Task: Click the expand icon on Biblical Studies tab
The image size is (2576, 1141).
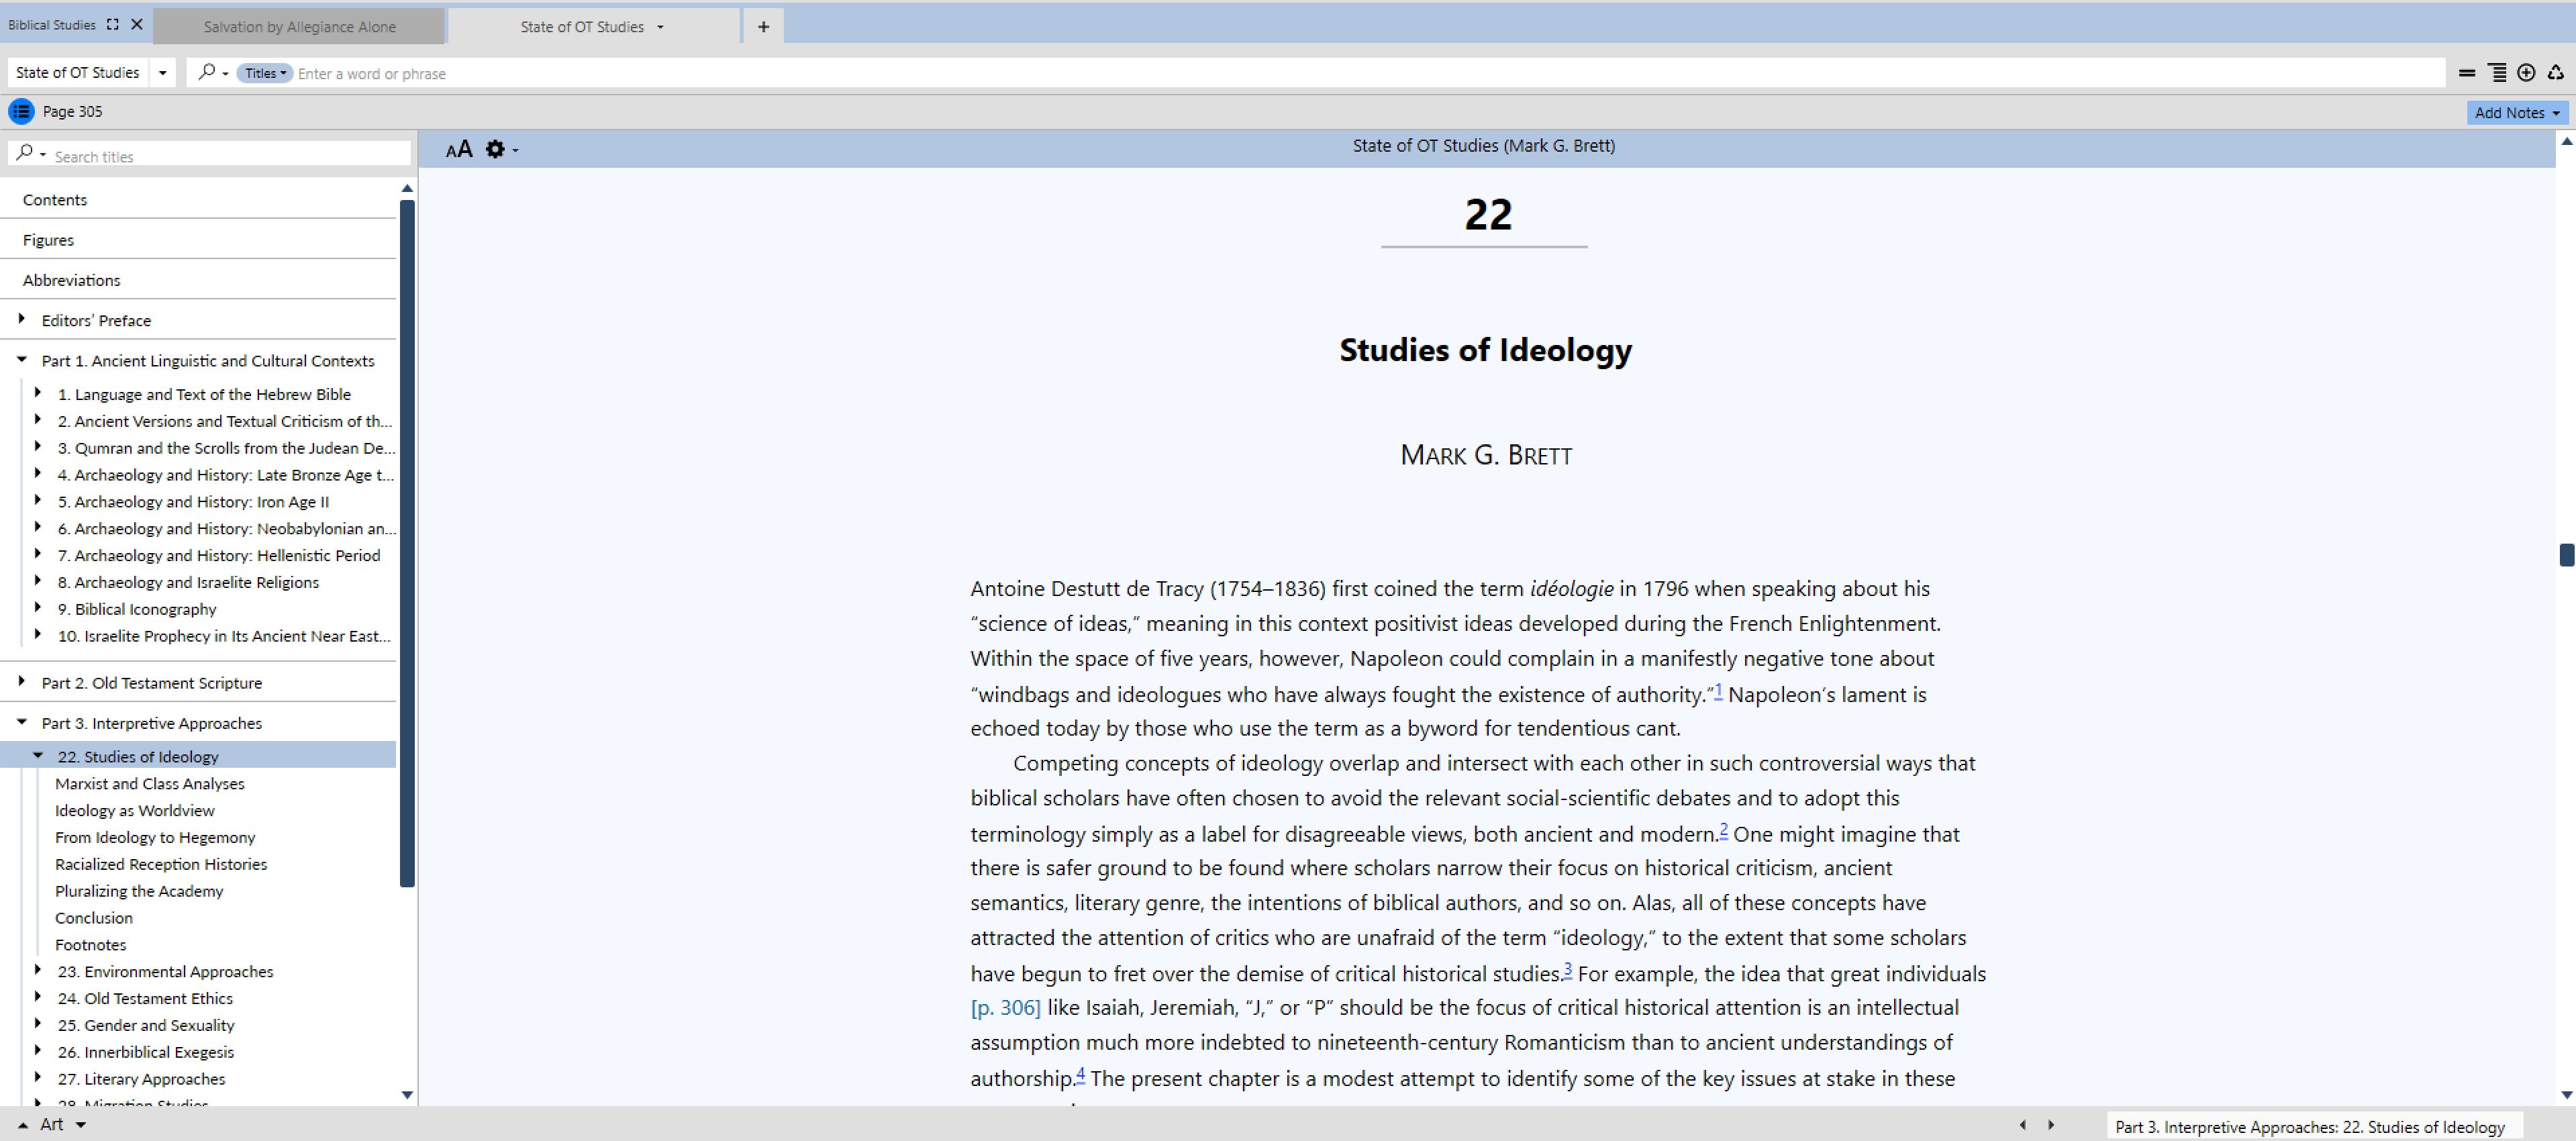Action: click(x=113, y=25)
